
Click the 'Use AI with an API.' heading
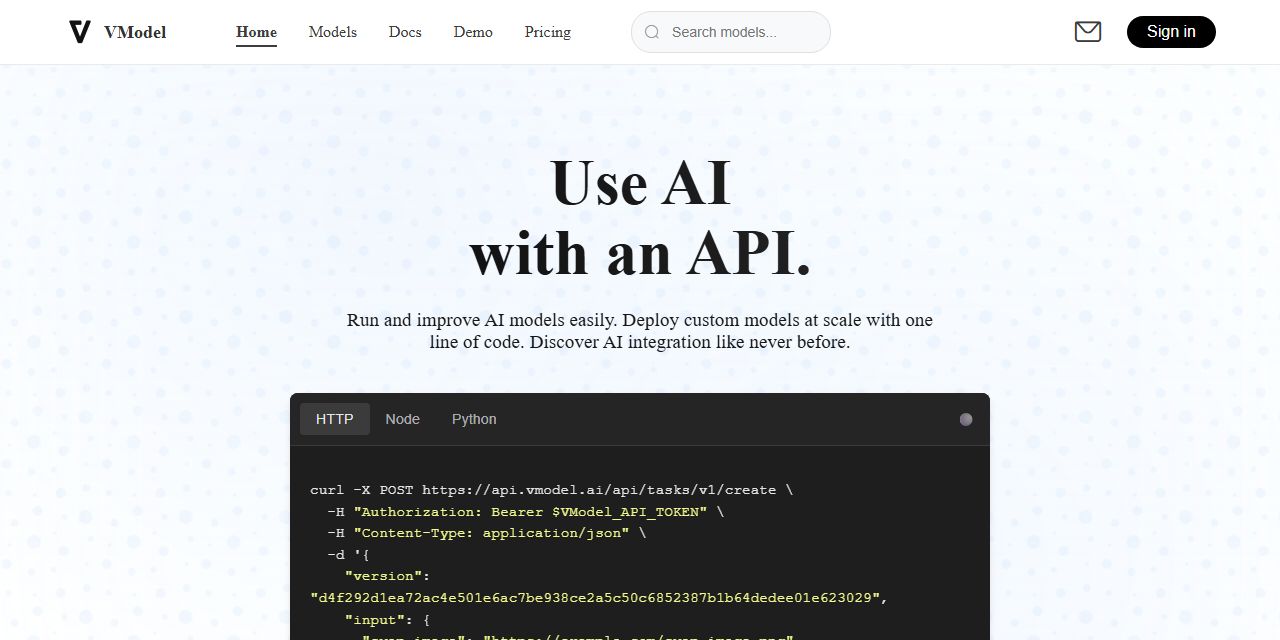point(640,218)
